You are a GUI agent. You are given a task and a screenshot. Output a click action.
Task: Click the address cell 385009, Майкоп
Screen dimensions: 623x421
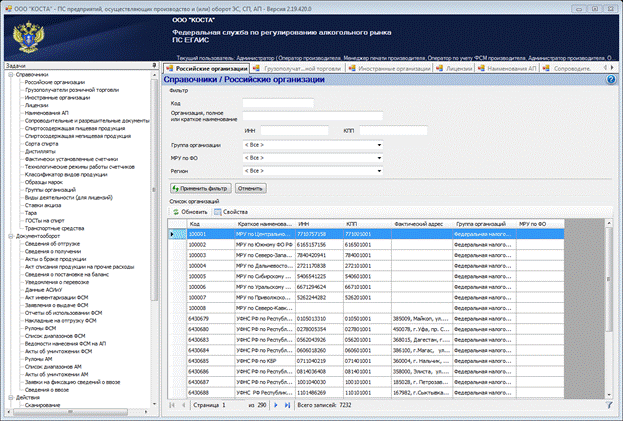coord(422,319)
